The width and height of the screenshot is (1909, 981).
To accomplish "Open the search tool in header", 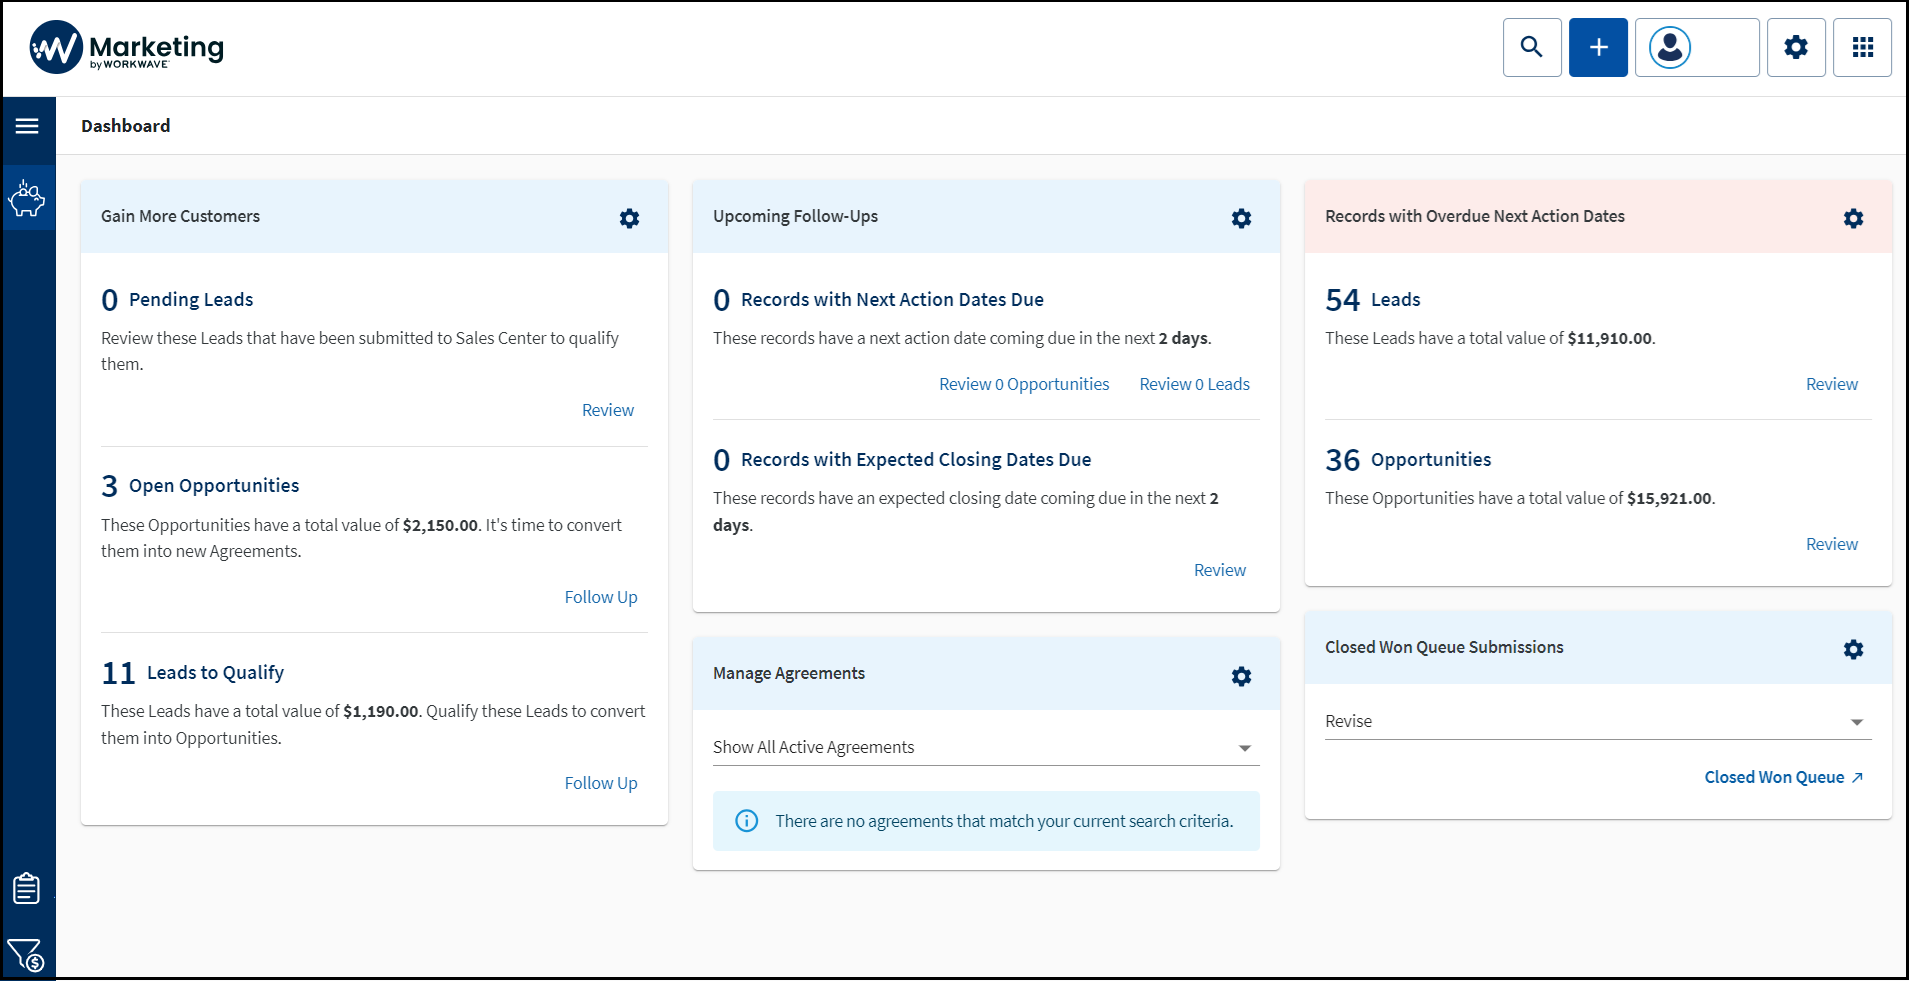I will pyautogui.click(x=1531, y=47).
